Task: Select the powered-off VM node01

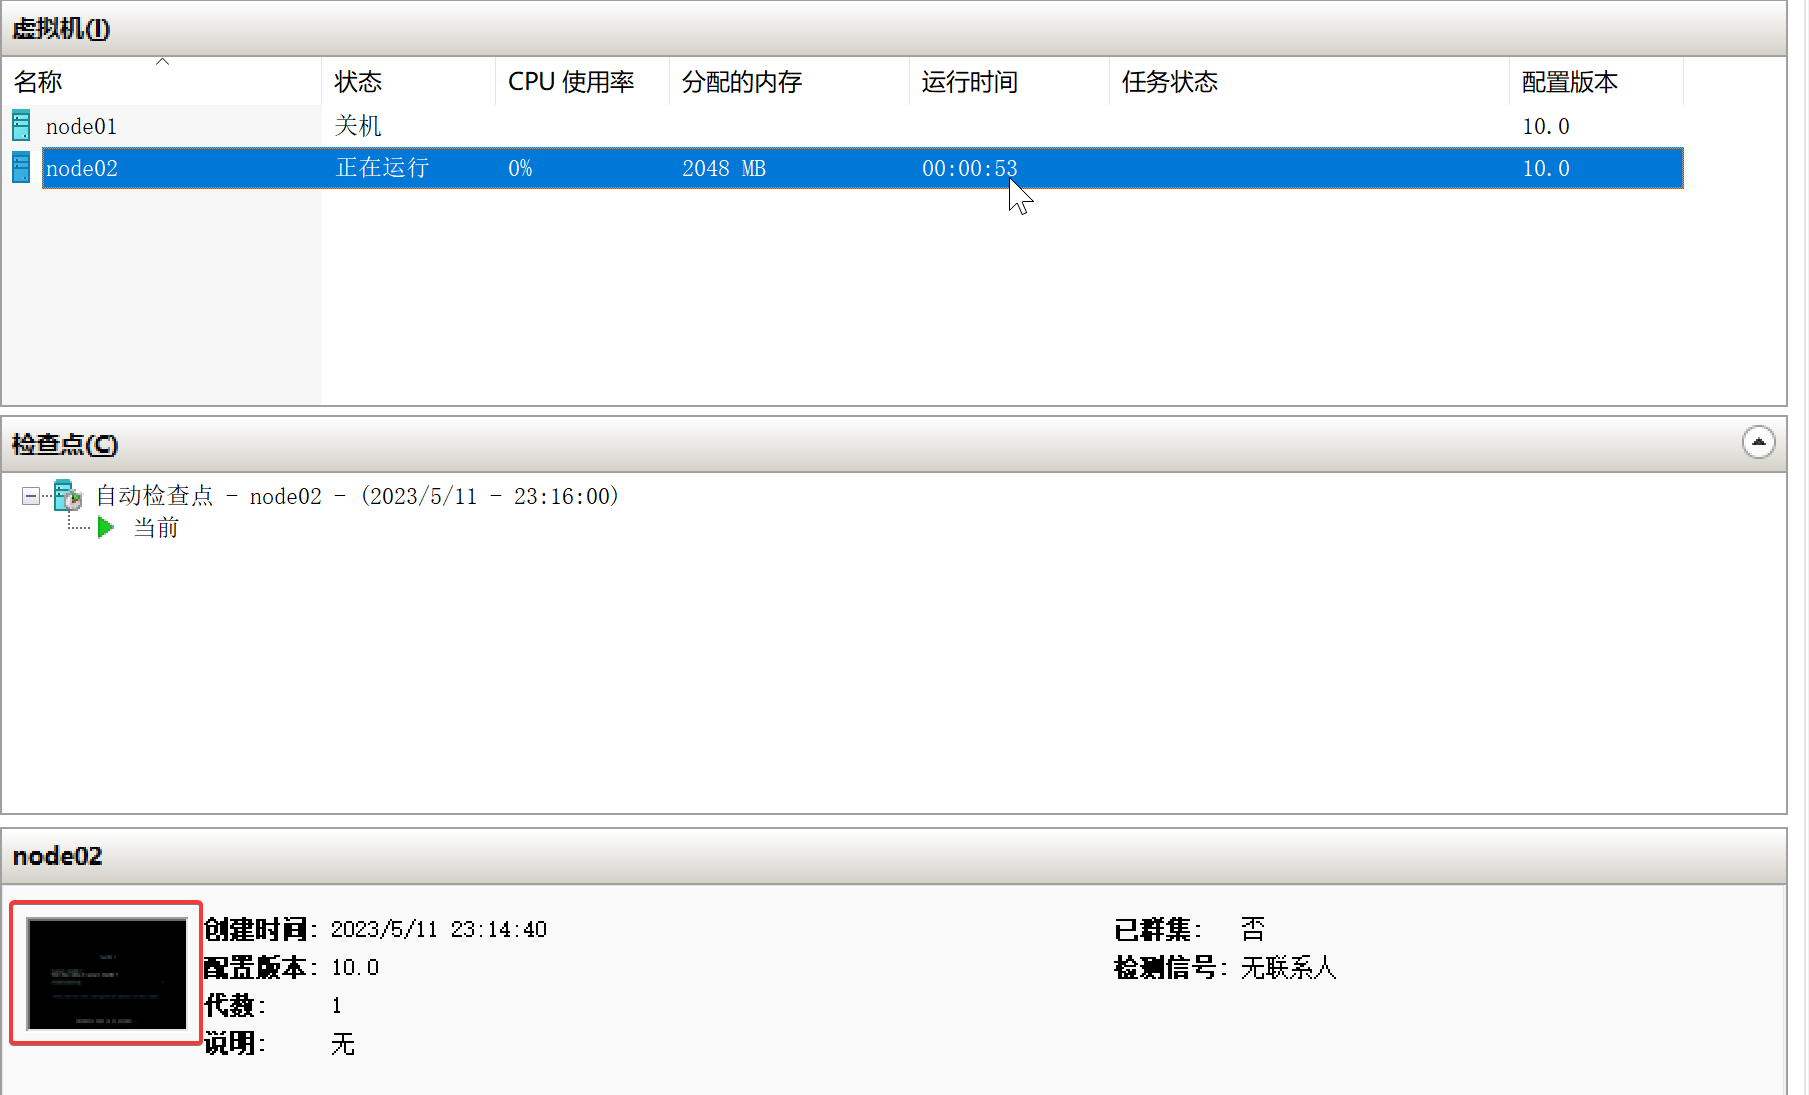Action: (81, 125)
